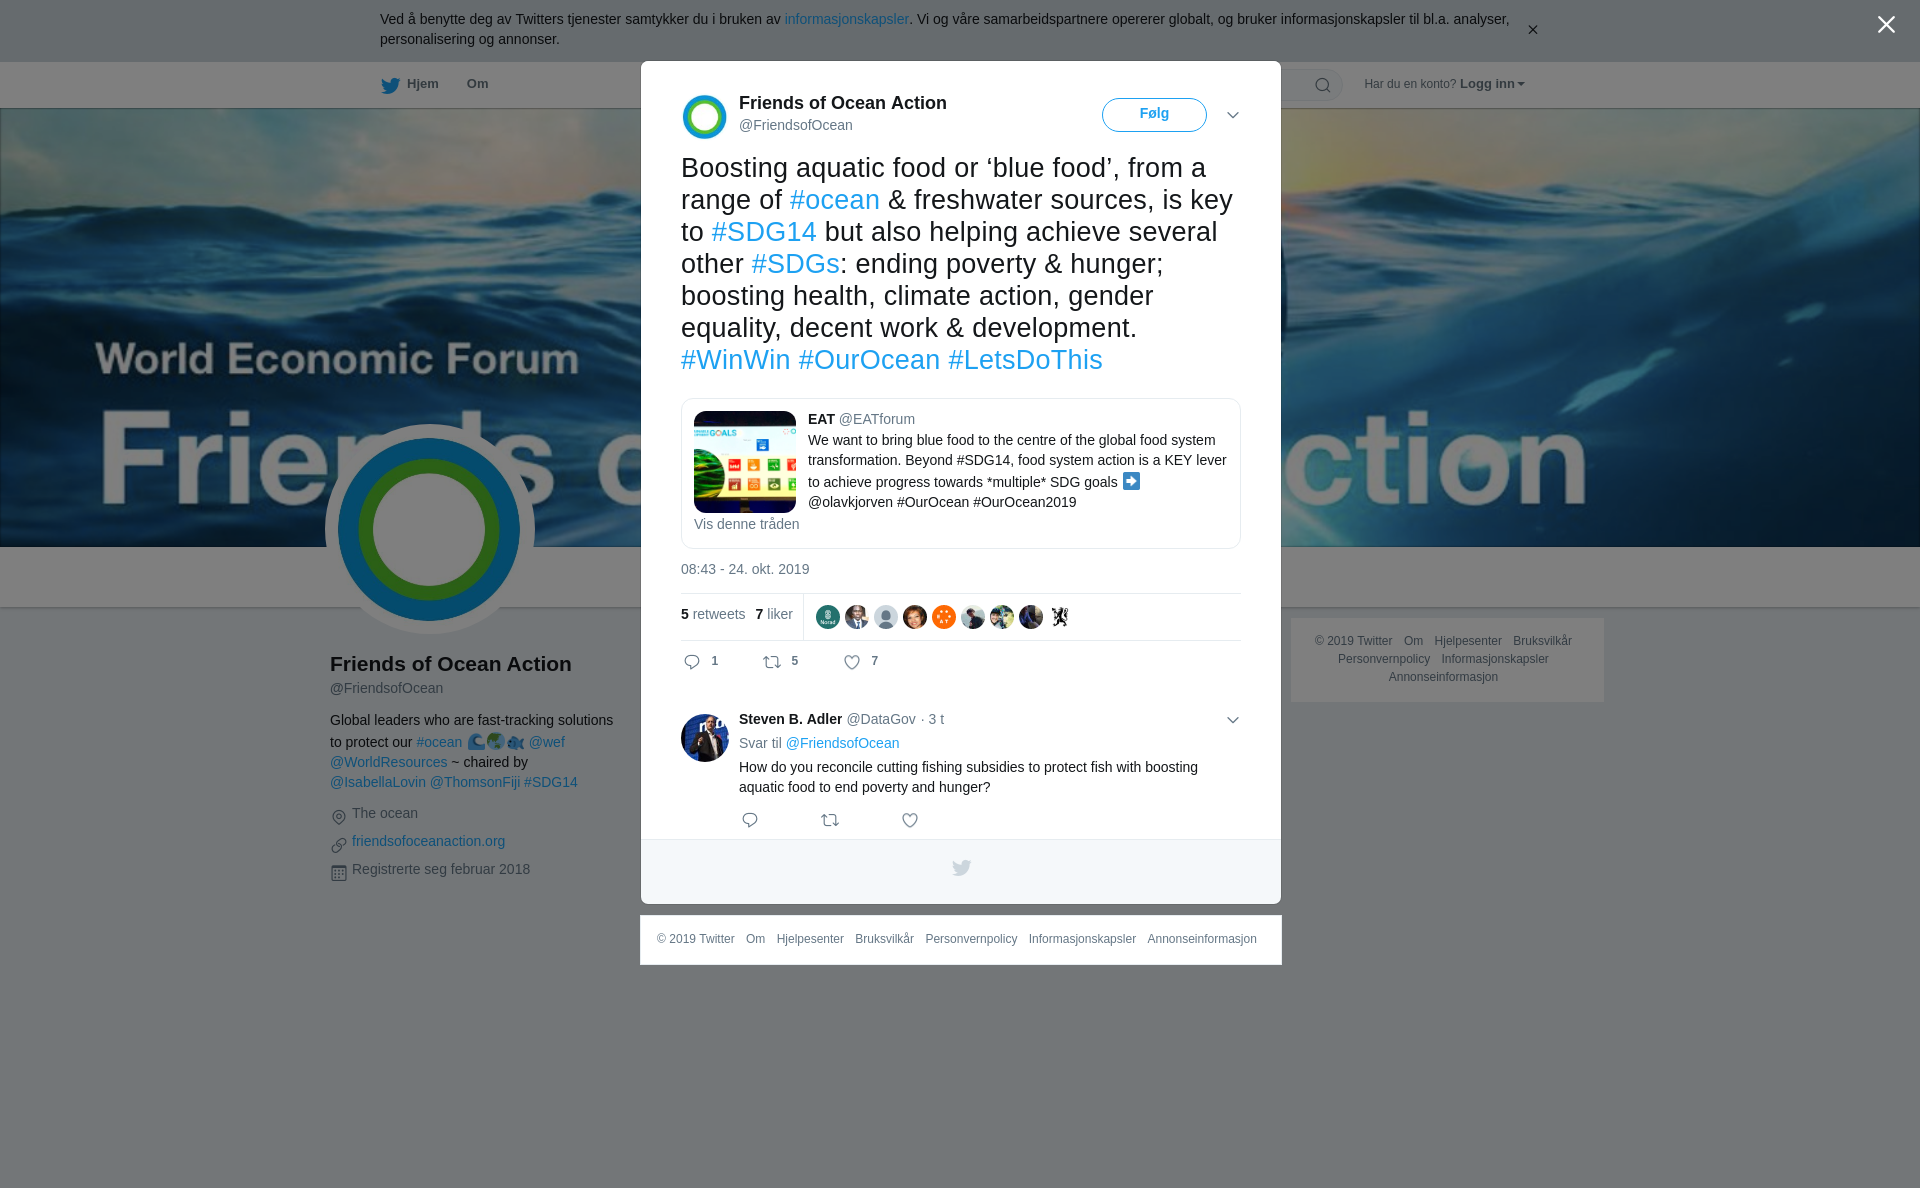Click the Twitter bird Hjem icon
The image size is (1920, 1188).
pyautogui.click(x=390, y=85)
